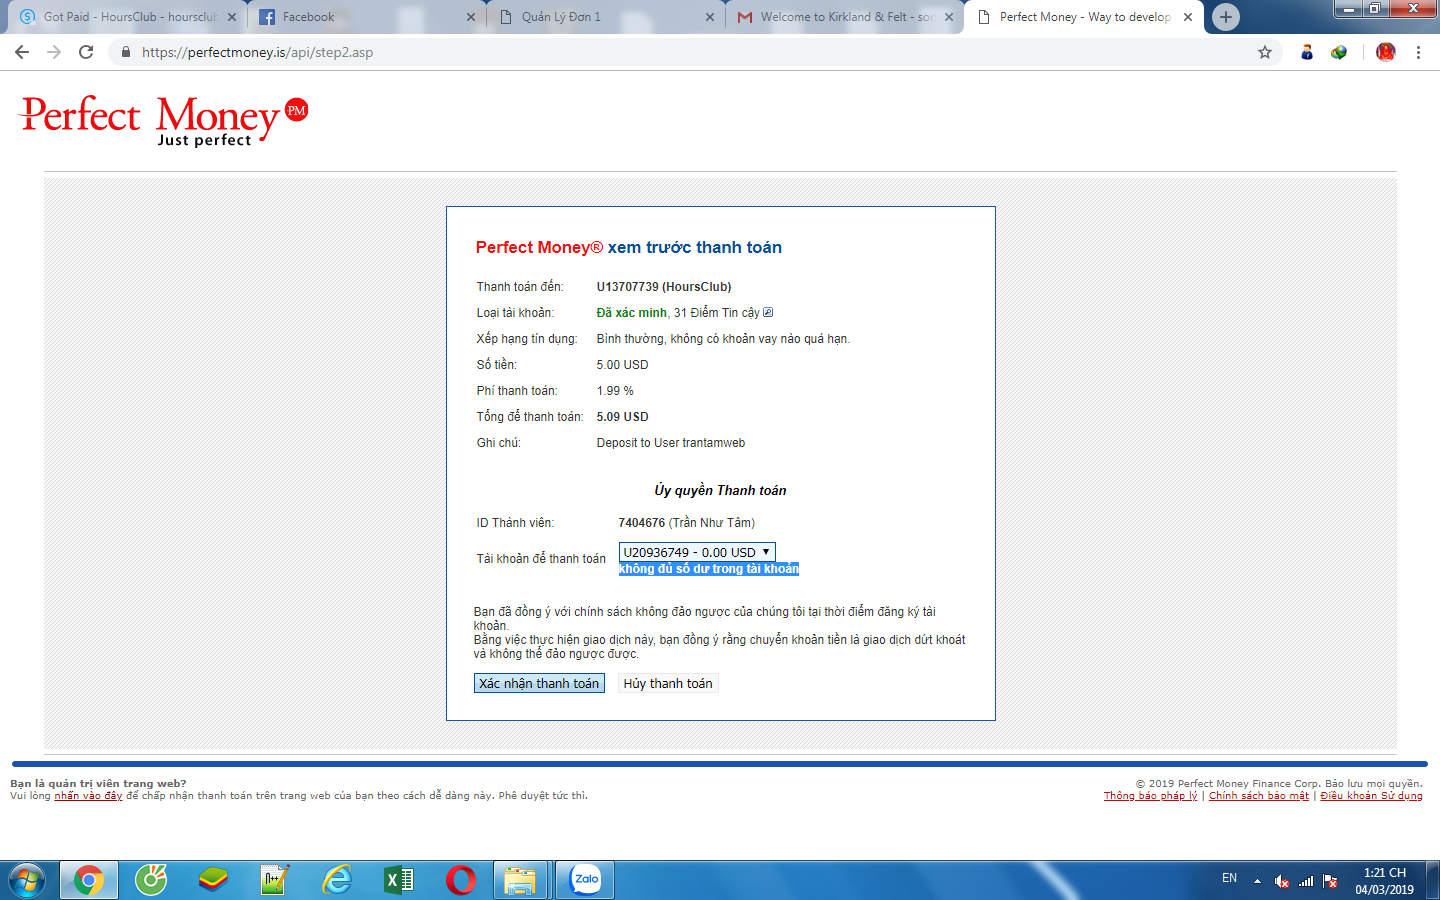Launch Cốc Cốc browser from taskbar
The height and width of the screenshot is (900, 1440).
(151, 880)
